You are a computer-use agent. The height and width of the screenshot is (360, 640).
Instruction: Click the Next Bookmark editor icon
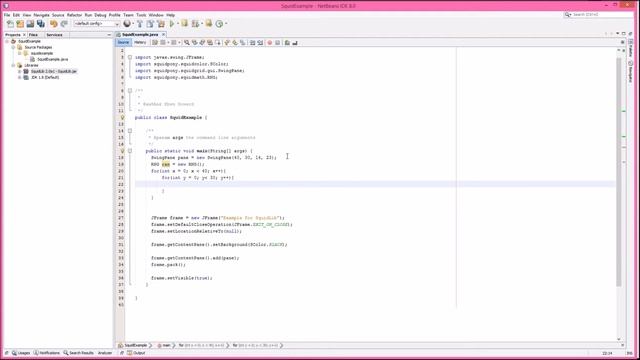point(235,42)
